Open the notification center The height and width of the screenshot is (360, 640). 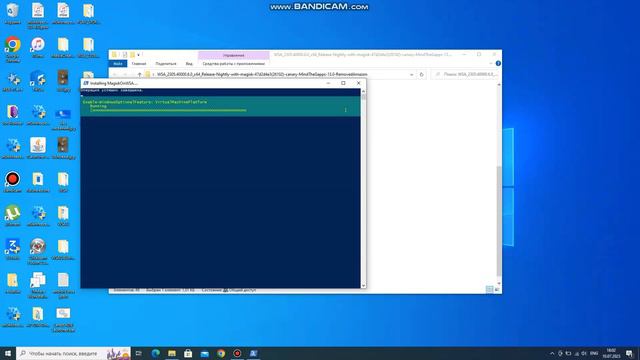pyautogui.click(x=629, y=353)
